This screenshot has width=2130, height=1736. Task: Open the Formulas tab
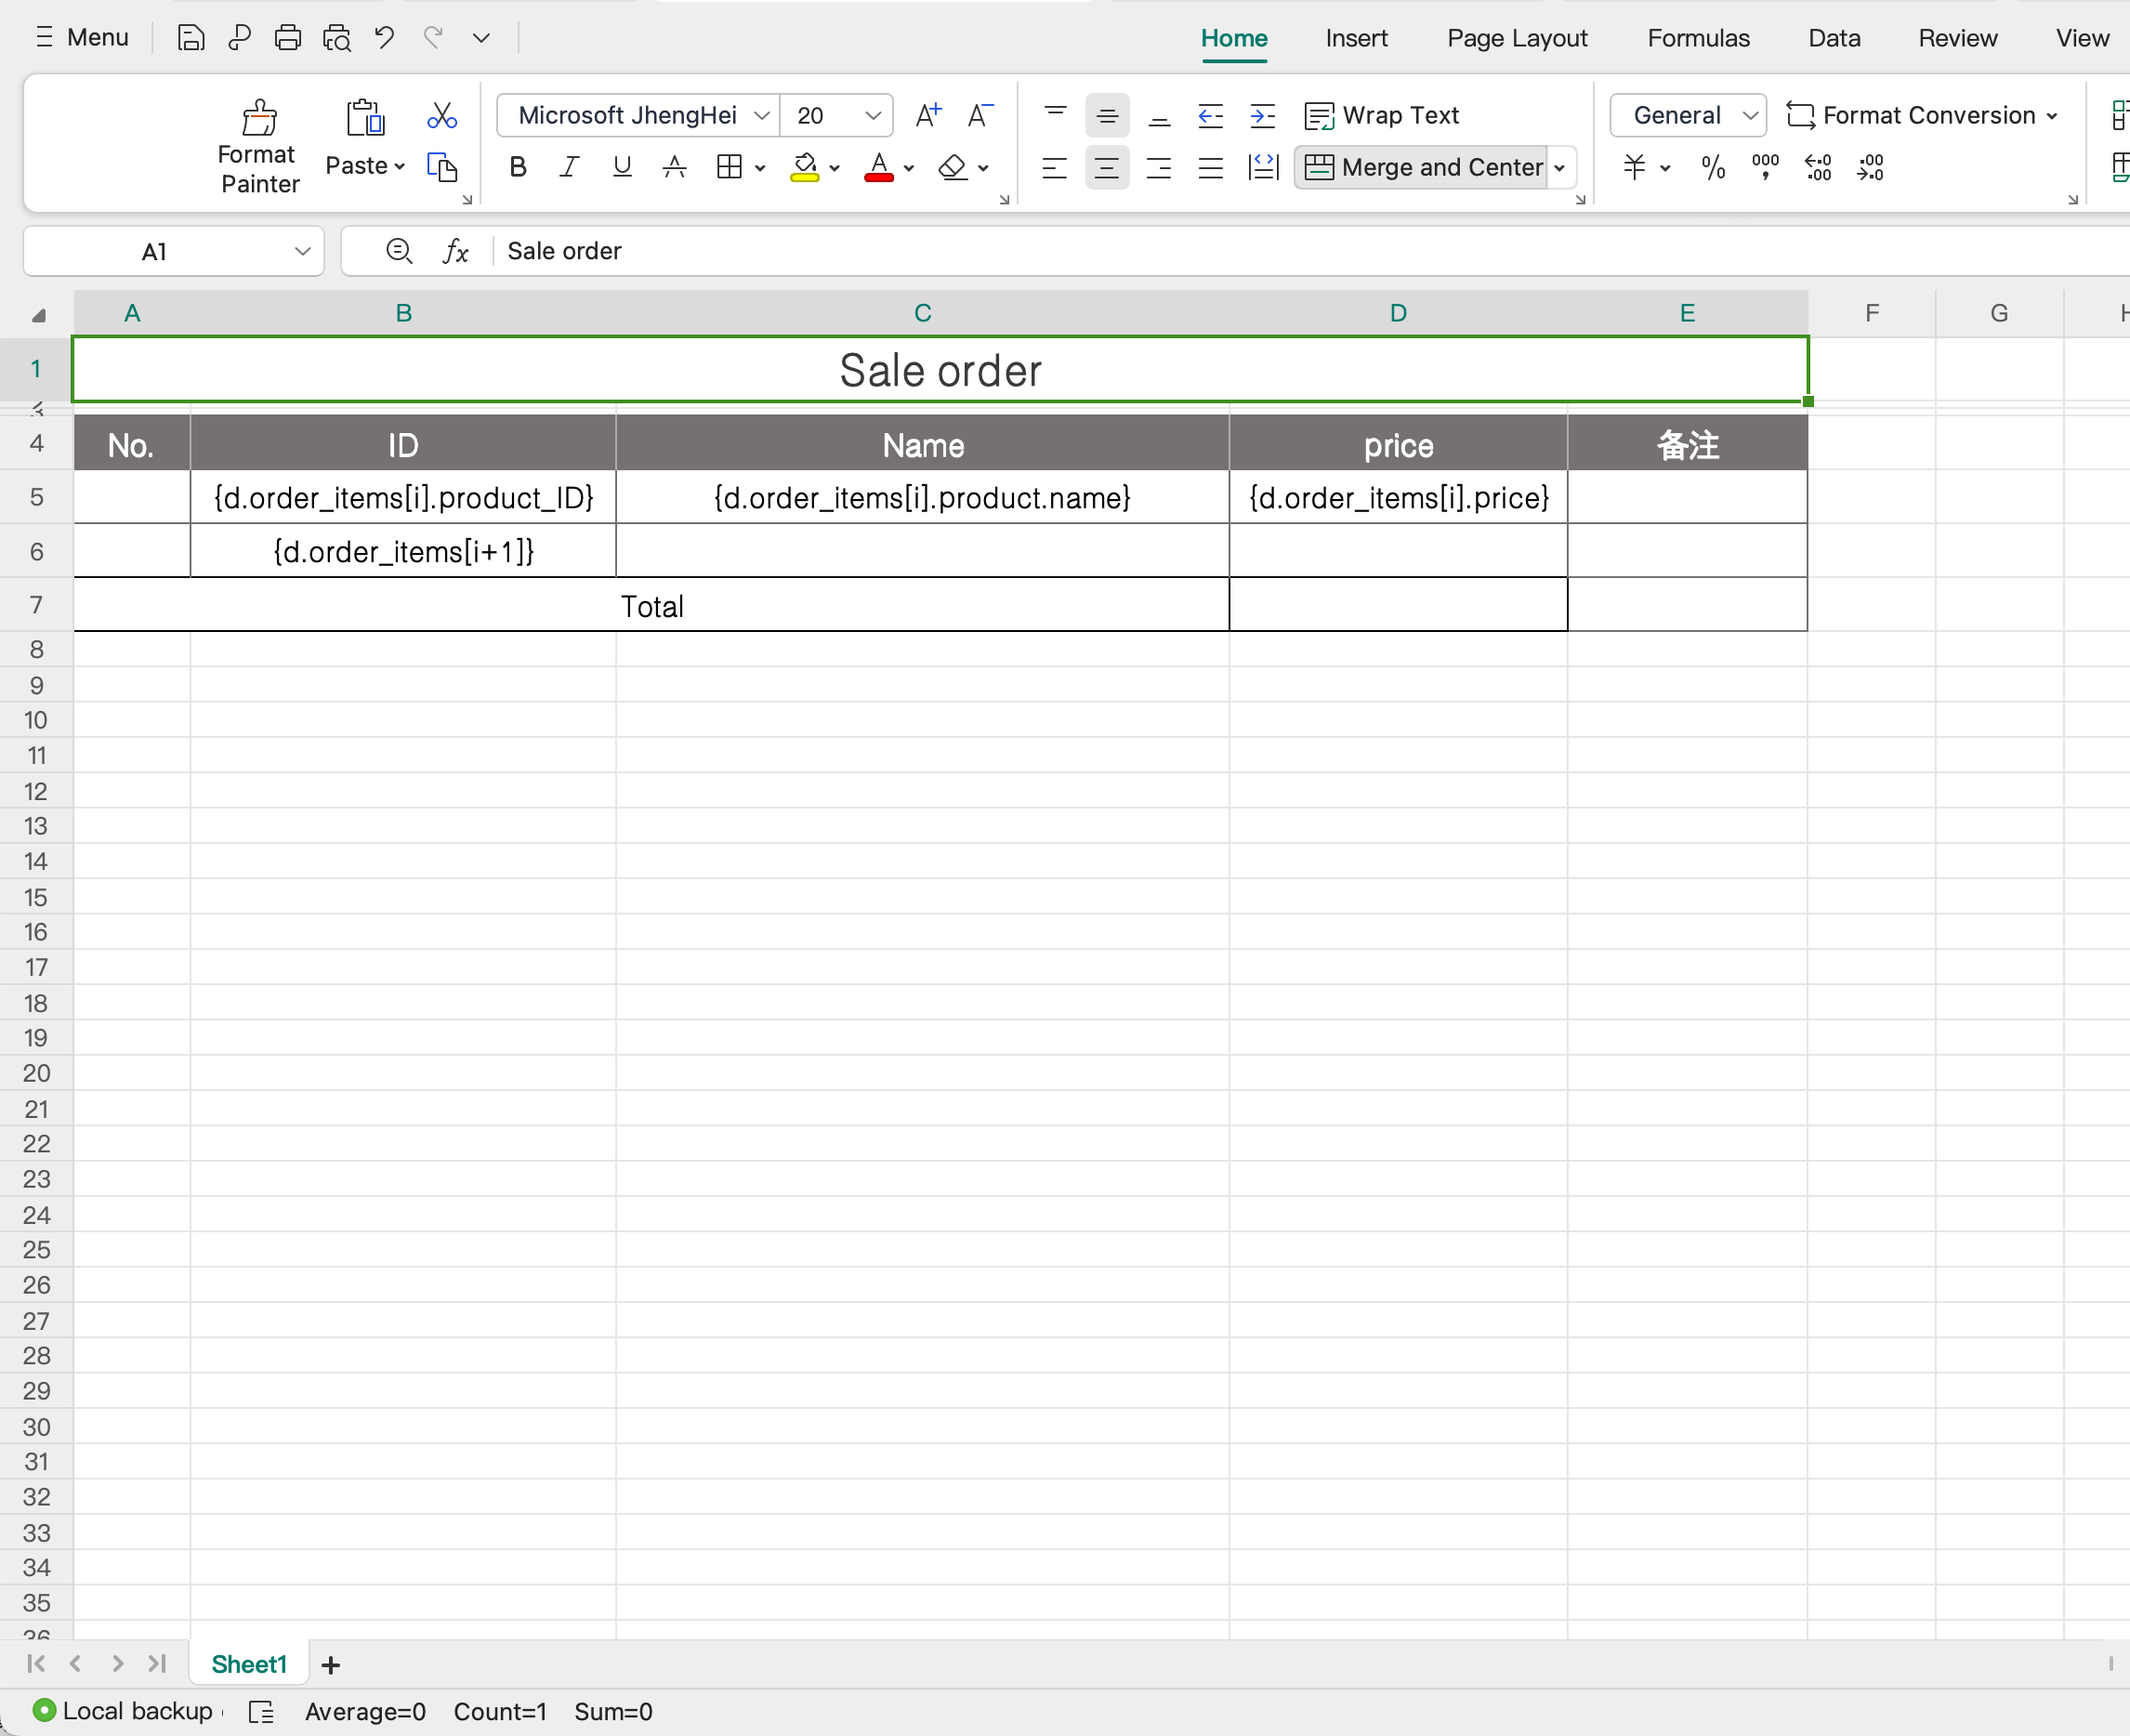(1698, 38)
